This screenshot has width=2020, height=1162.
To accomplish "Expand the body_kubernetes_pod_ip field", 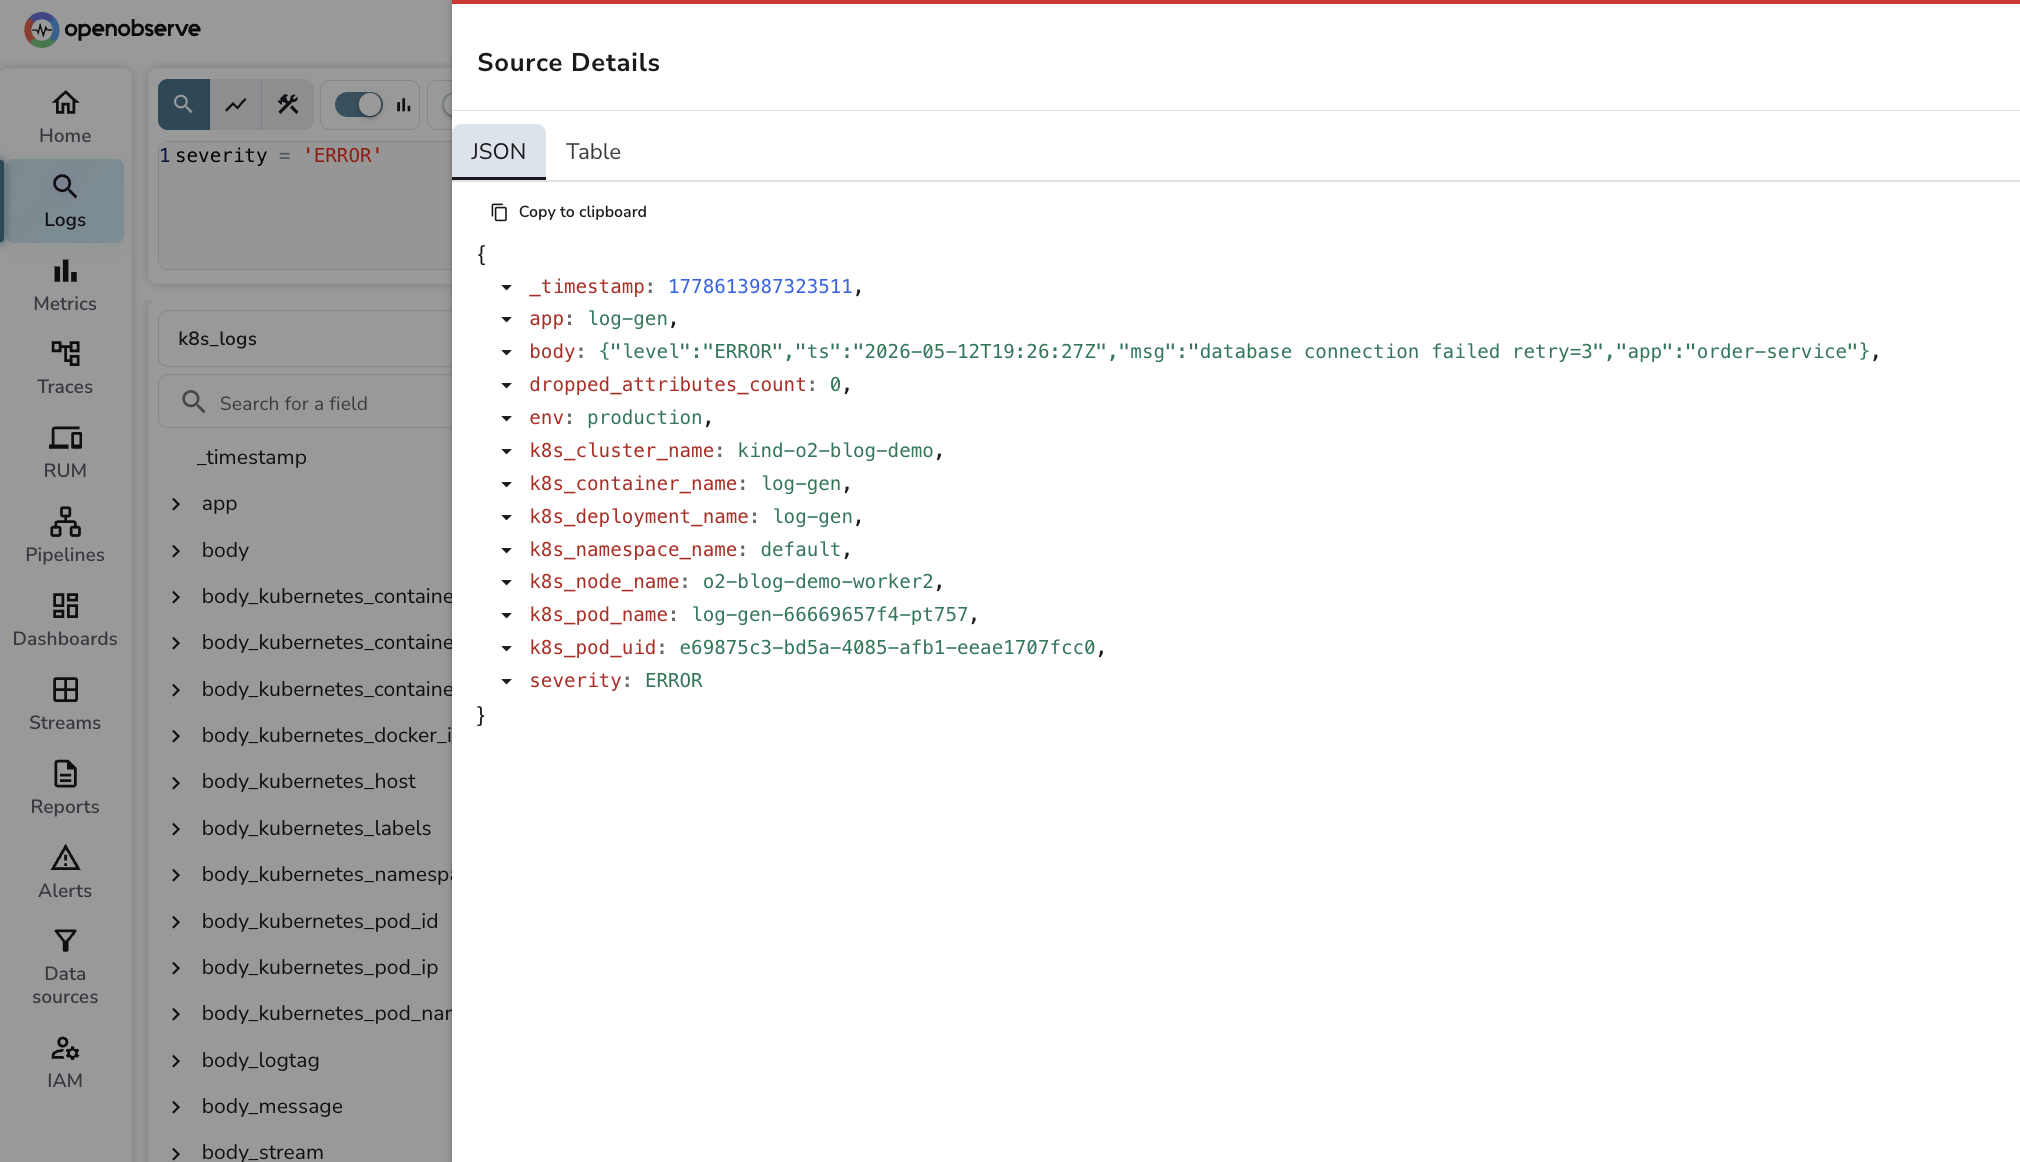I will pos(176,968).
